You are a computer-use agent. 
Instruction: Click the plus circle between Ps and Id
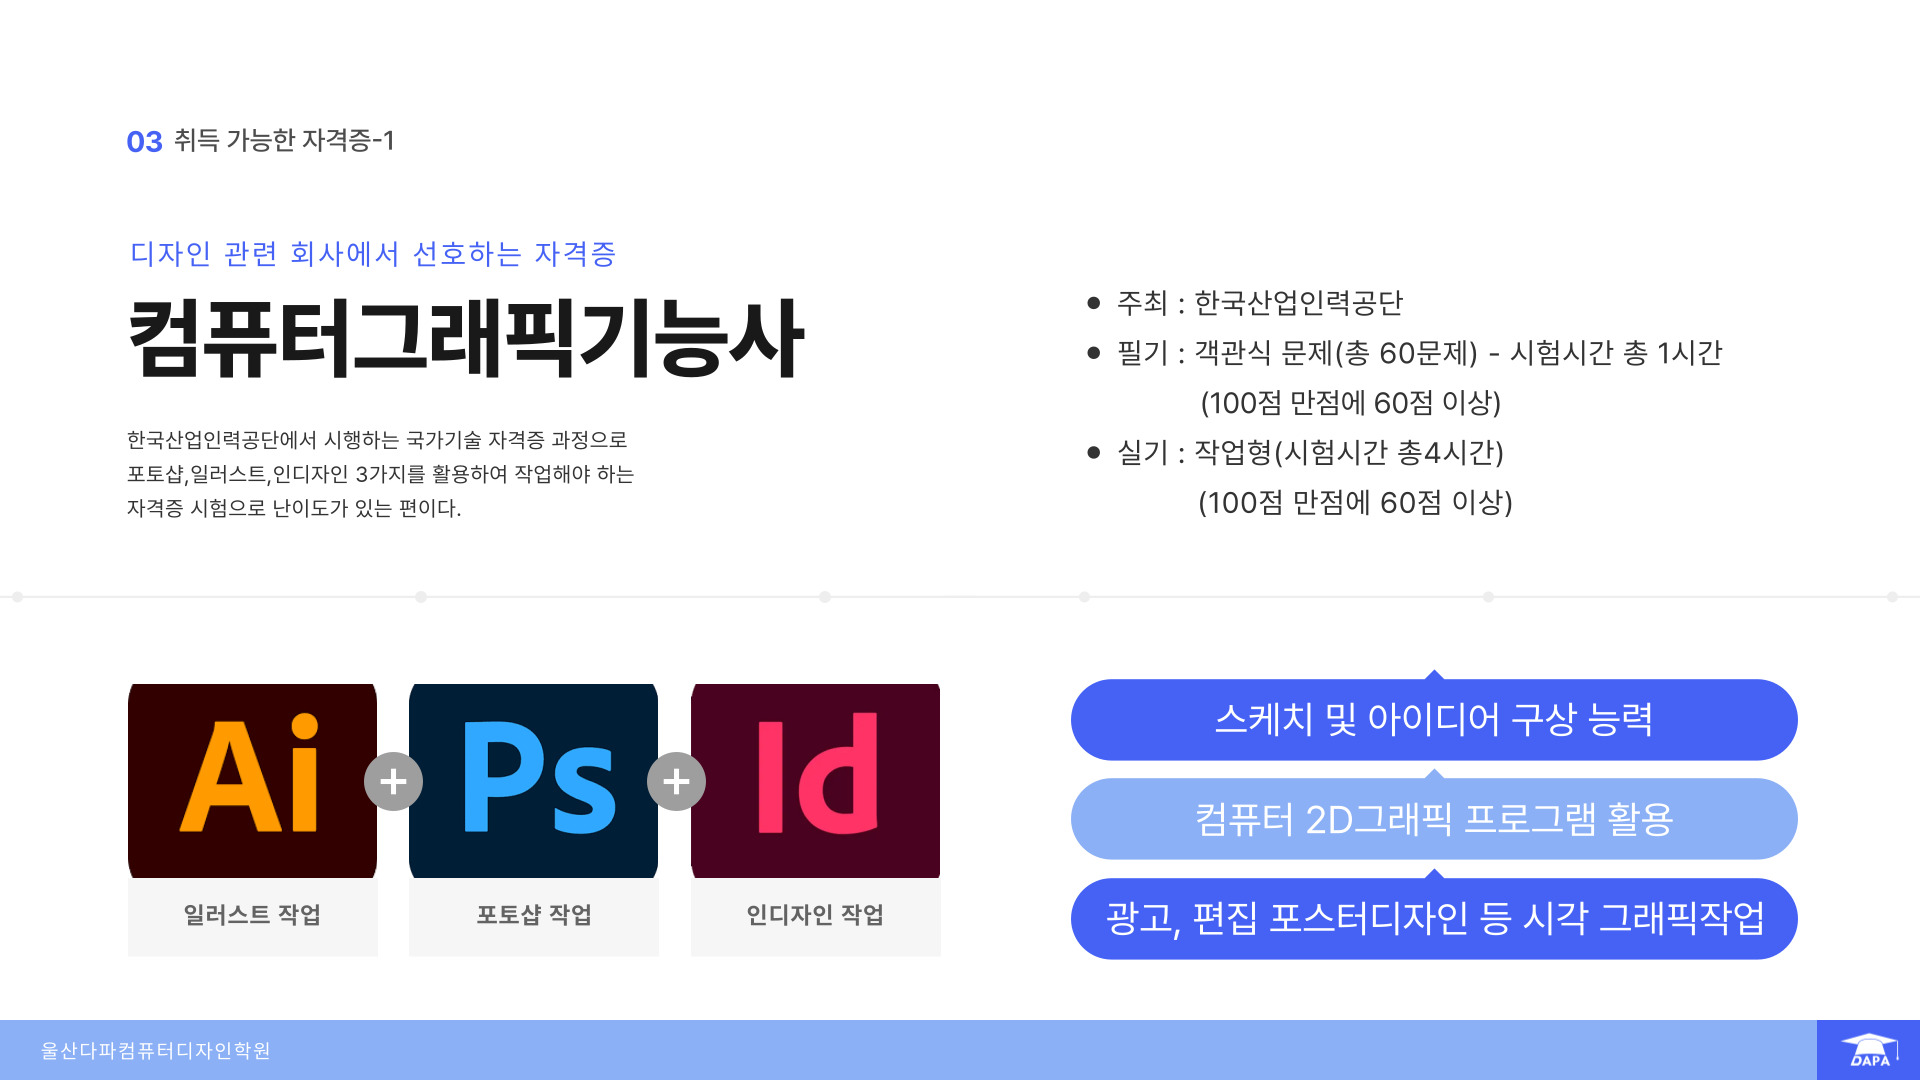point(676,781)
